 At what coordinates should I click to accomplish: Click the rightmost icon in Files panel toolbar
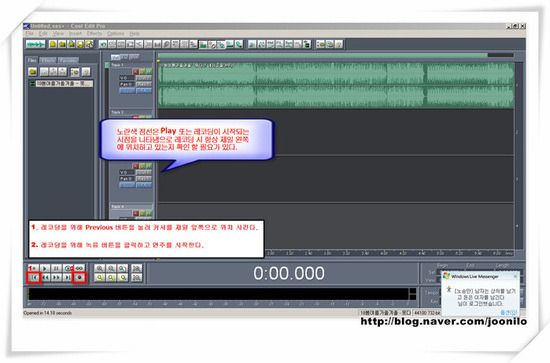point(86,72)
